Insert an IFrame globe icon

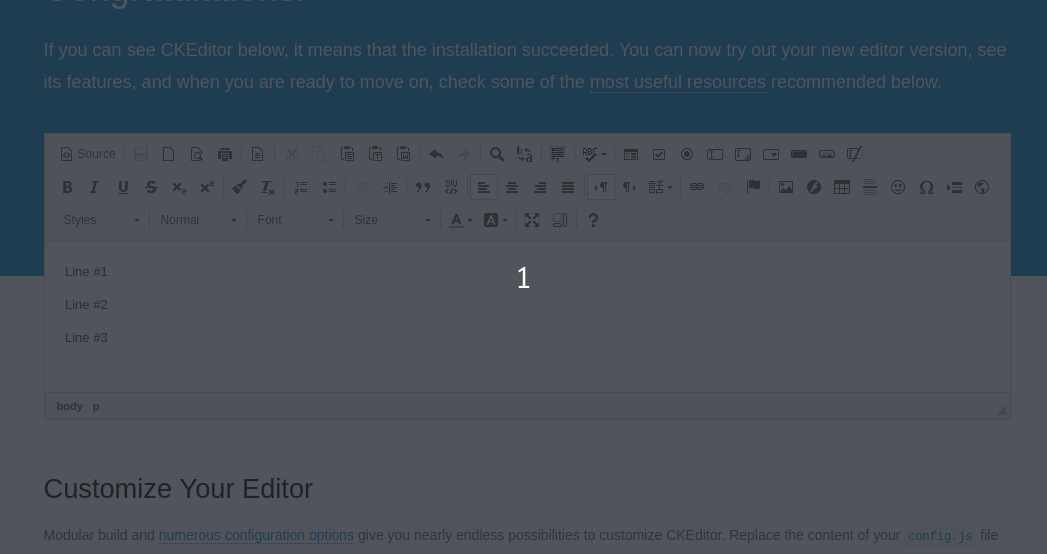[x=982, y=188]
